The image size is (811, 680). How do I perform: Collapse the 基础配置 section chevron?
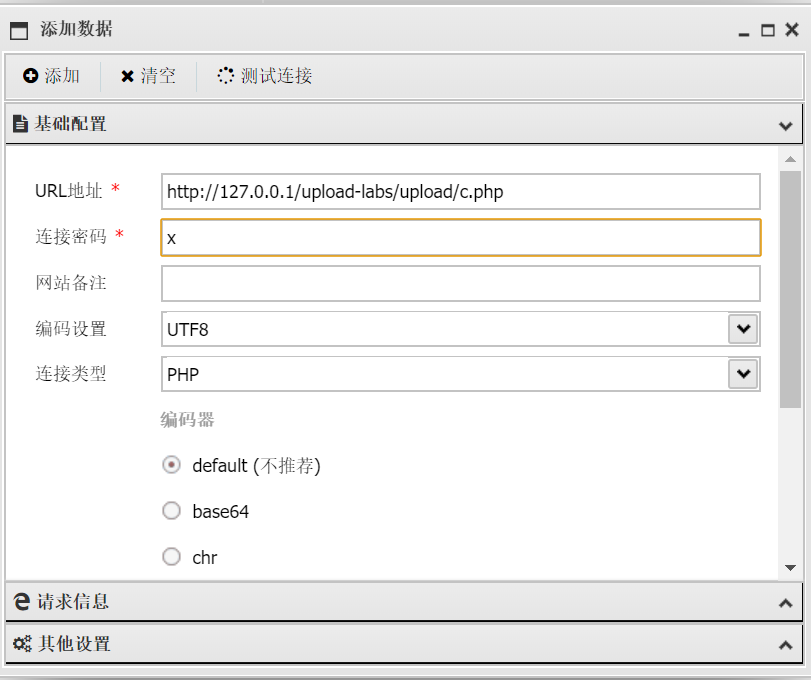(x=786, y=126)
